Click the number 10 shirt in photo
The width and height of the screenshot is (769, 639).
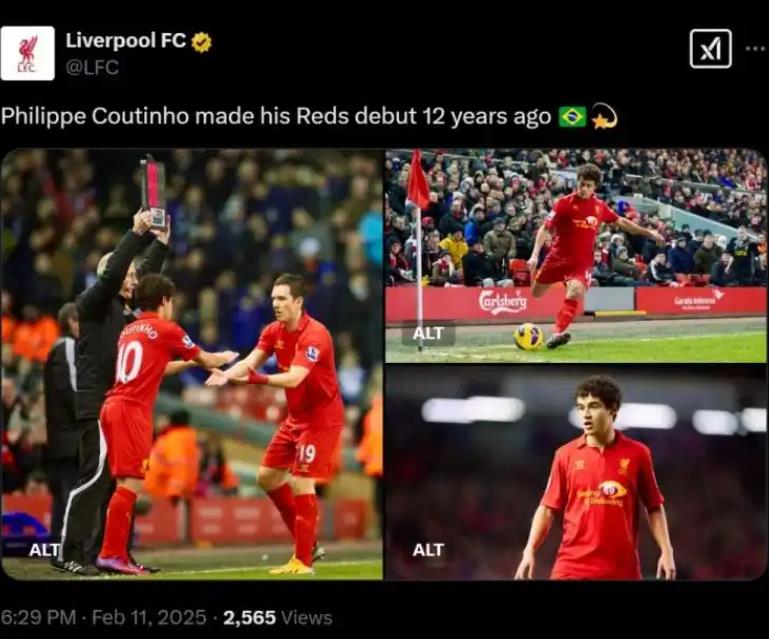(x=129, y=361)
